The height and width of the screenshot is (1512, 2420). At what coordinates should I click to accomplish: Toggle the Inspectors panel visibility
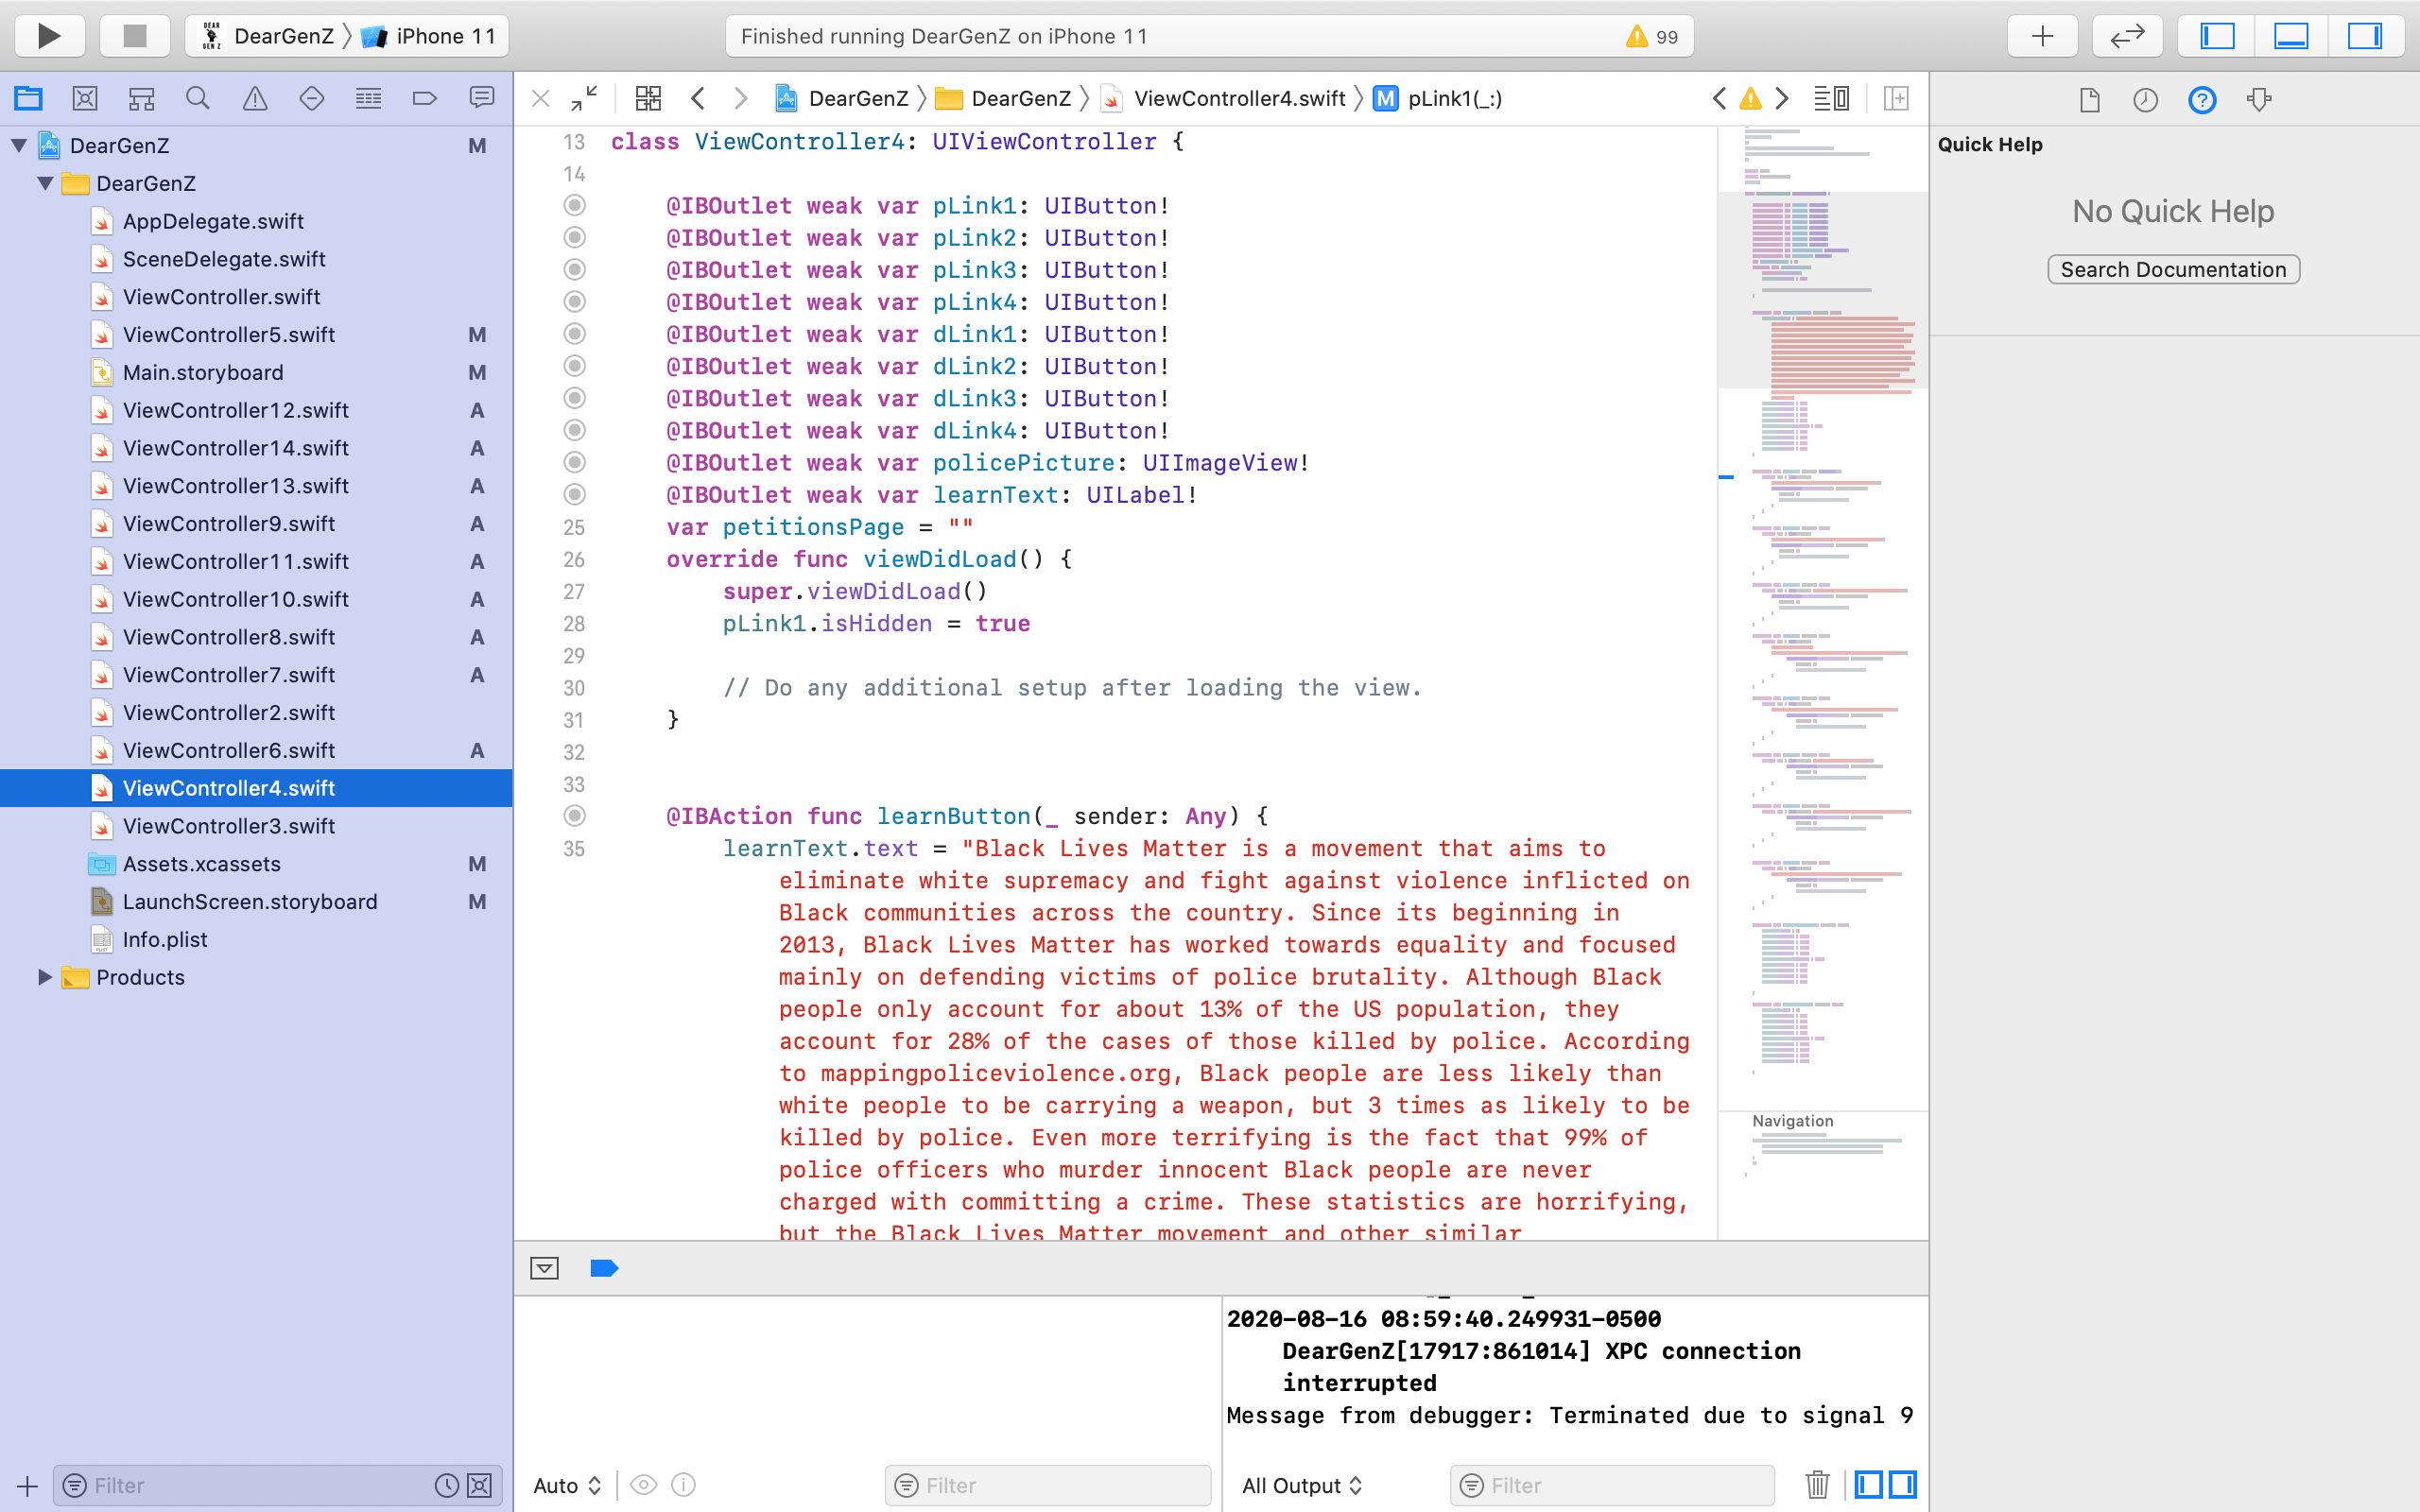click(x=2364, y=37)
